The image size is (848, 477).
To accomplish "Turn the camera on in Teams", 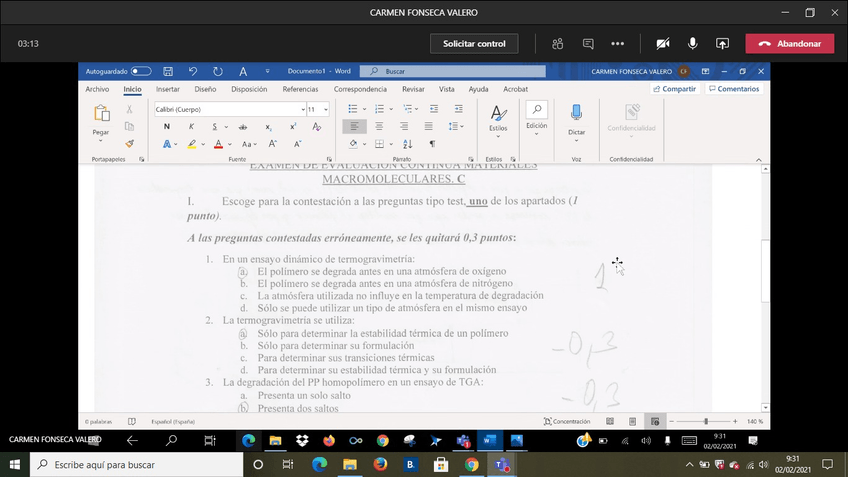I will pos(662,44).
